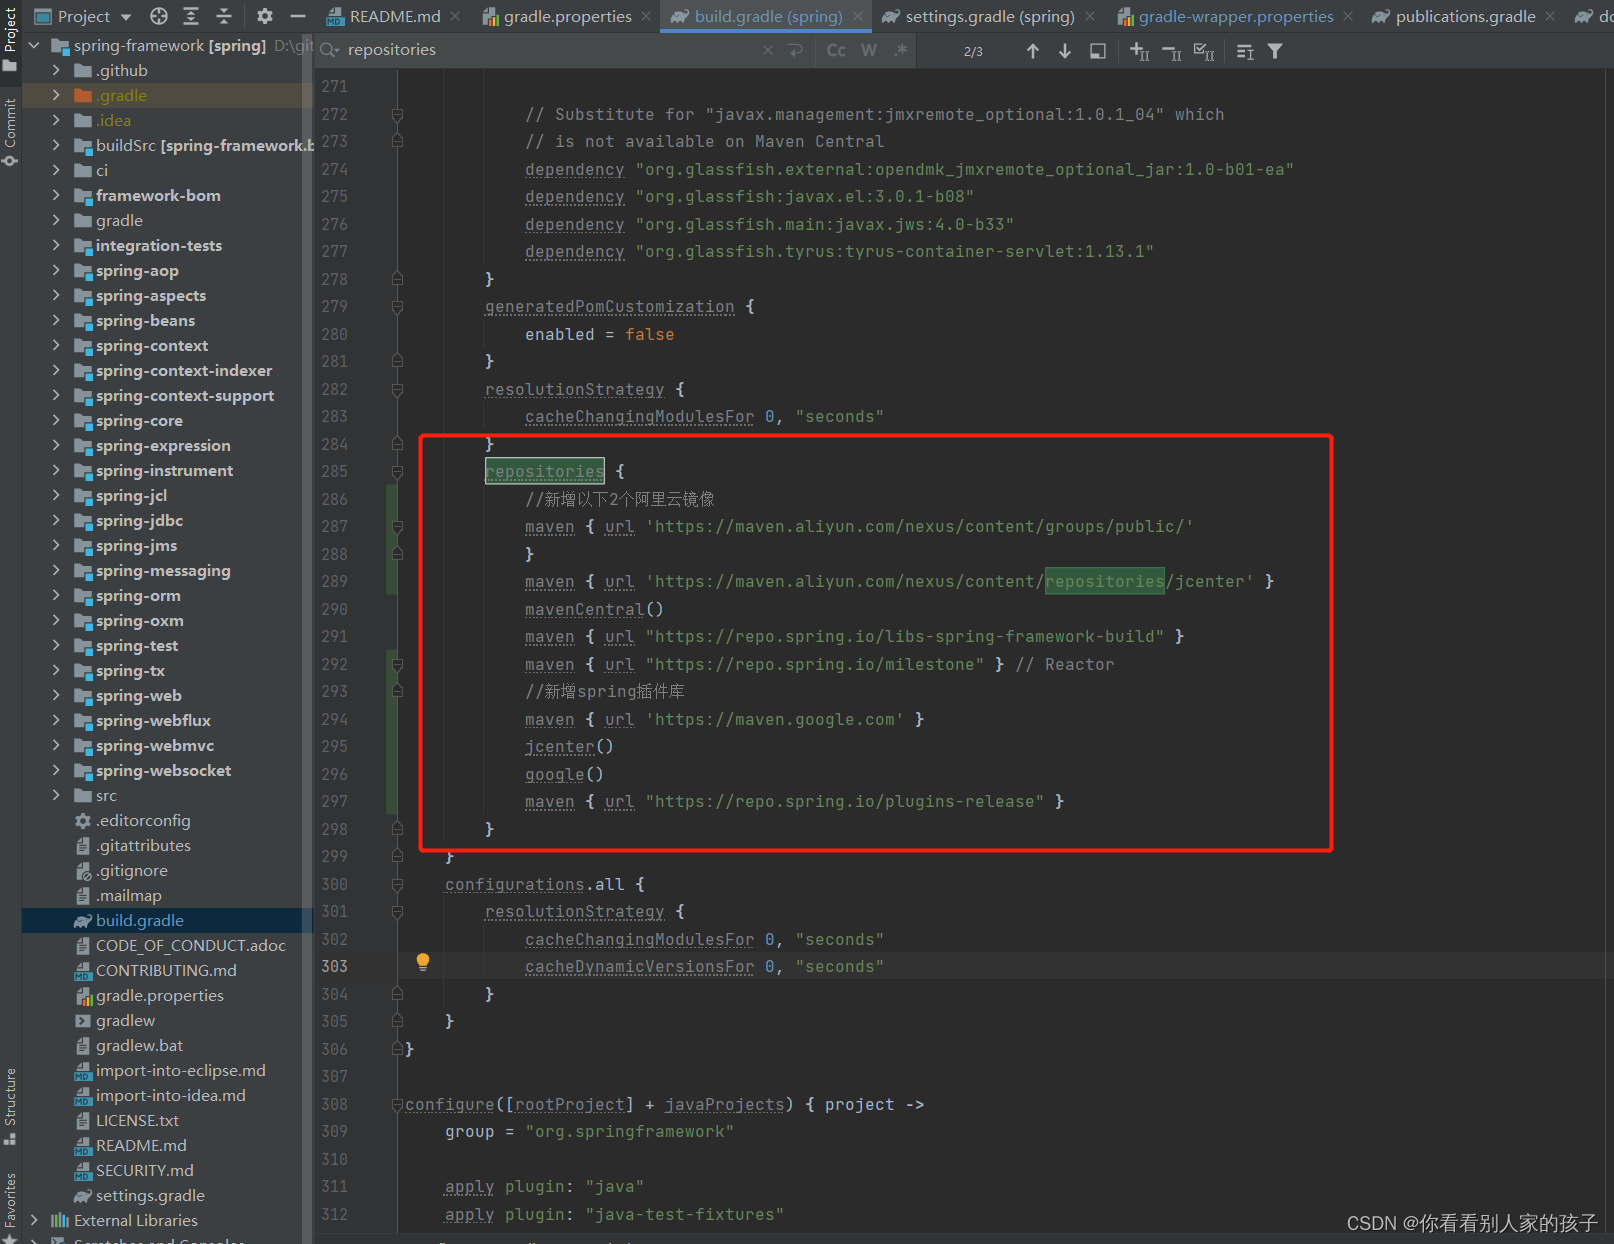Jump to previous search occurrence arrow
The height and width of the screenshot is (1244, 1614).
point(1033,51)
